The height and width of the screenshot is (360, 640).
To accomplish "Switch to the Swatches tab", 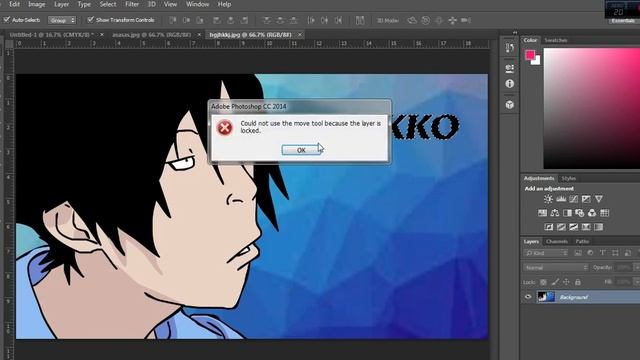I will click(x=556, y=40).
